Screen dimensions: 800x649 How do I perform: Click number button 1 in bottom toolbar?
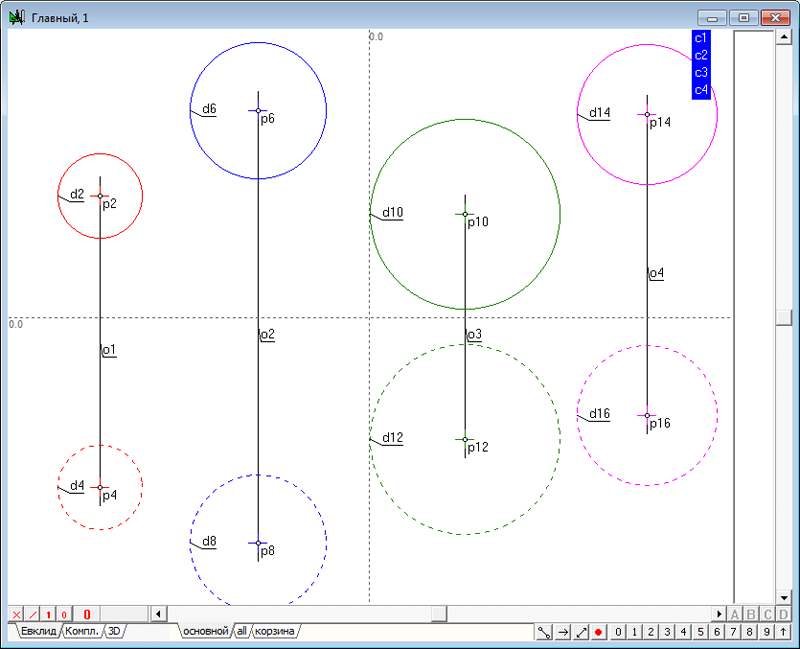[635, 632]
